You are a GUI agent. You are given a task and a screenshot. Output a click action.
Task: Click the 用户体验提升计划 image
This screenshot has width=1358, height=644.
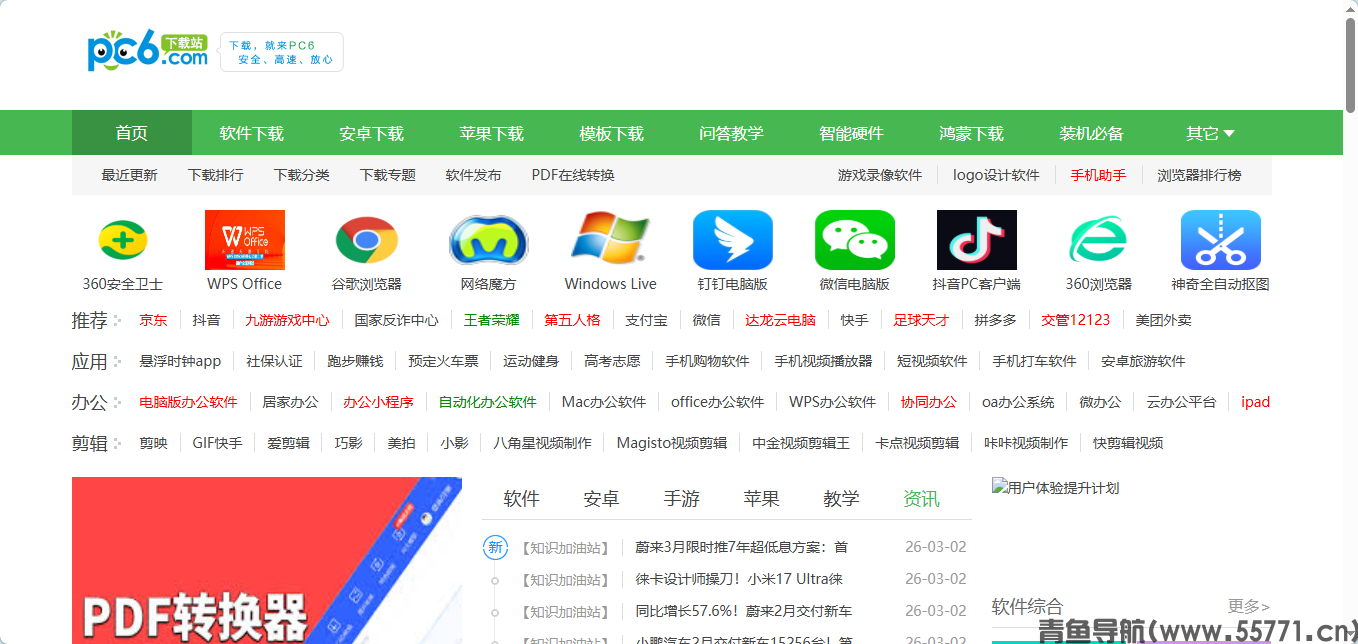click(1056, 488)
